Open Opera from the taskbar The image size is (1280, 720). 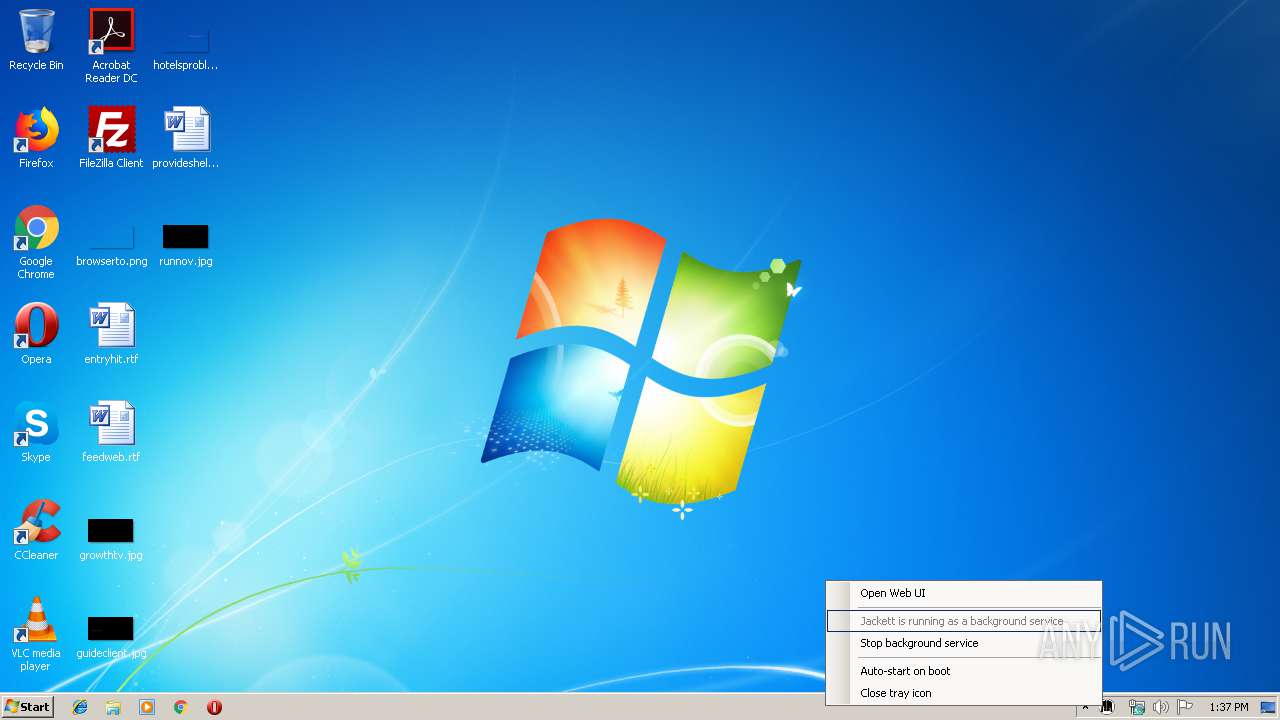click(214, 707)
